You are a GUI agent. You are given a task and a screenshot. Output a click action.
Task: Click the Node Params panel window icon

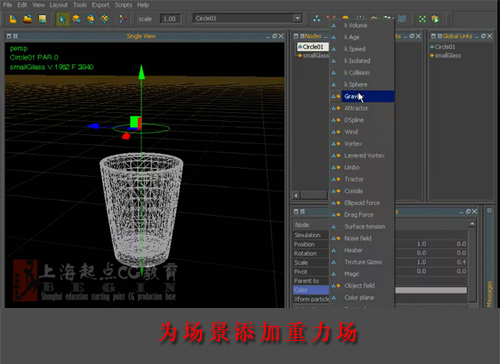tap(296, 211)
